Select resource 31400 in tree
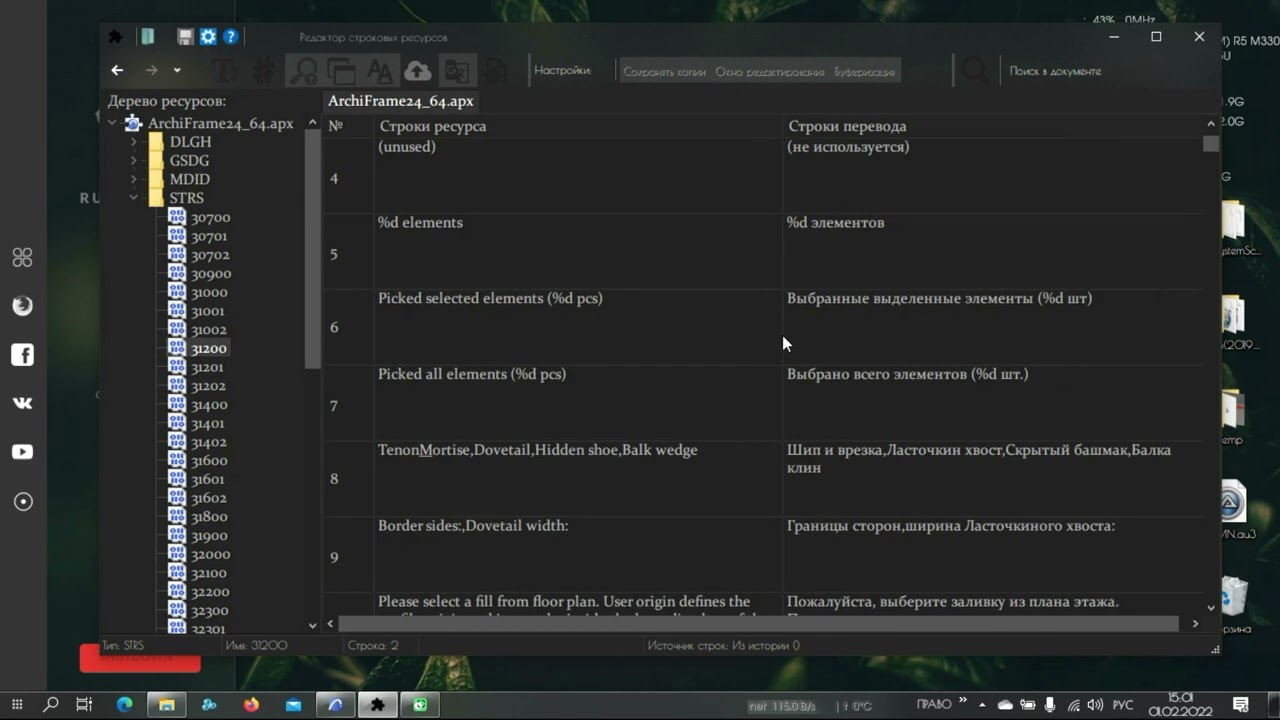Image resolution: width=1280 pixels, height=720 pixels. [209, 404]
